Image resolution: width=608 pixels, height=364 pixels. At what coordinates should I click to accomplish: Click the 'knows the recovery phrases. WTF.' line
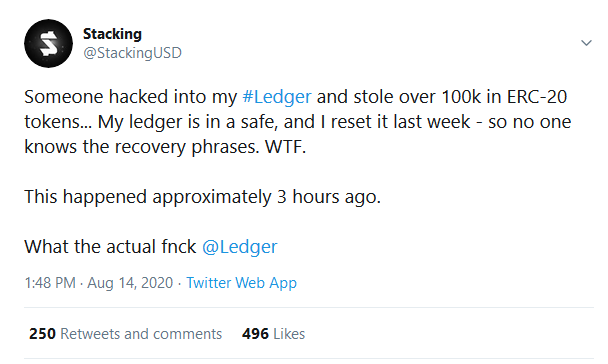[165, 147]
